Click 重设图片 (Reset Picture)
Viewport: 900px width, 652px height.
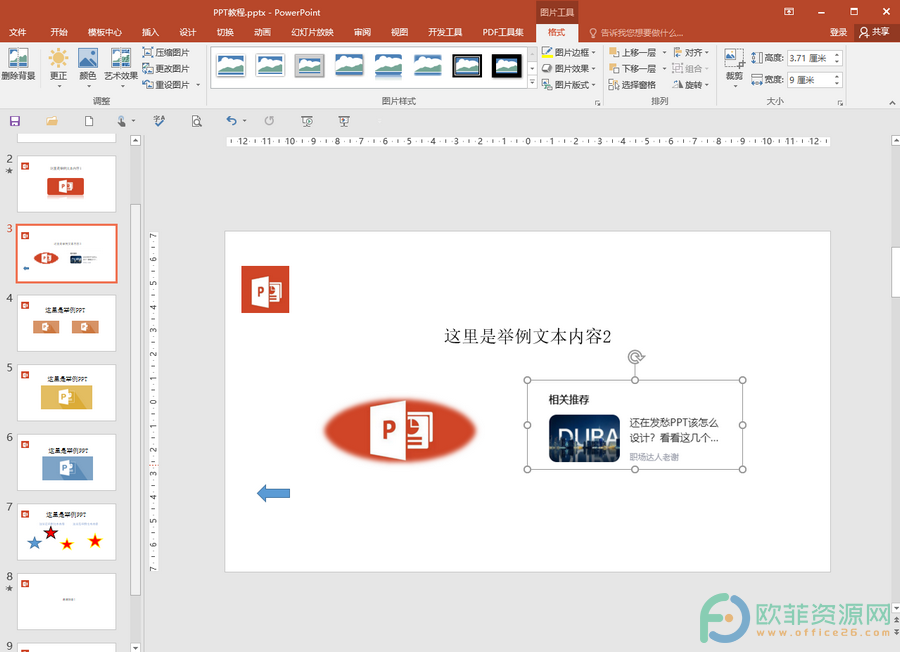pyautogui.click(x=166, y=84)
